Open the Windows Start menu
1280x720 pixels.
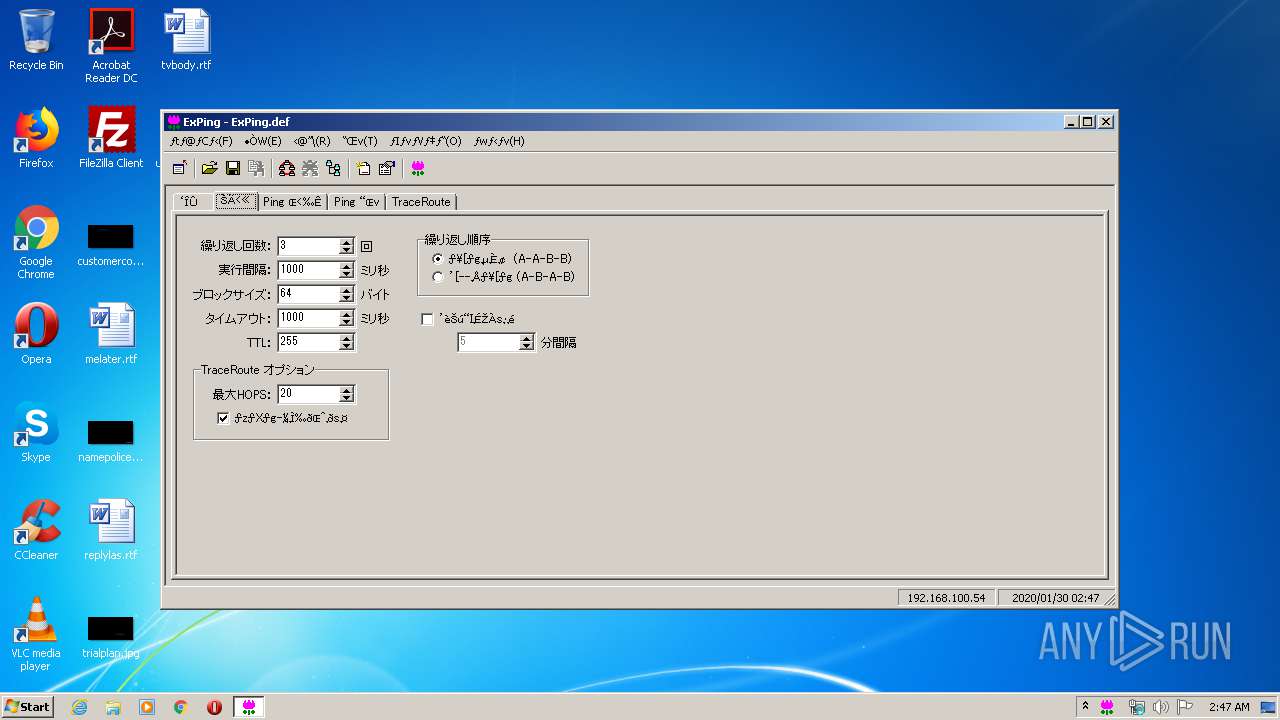click(27, 707)
